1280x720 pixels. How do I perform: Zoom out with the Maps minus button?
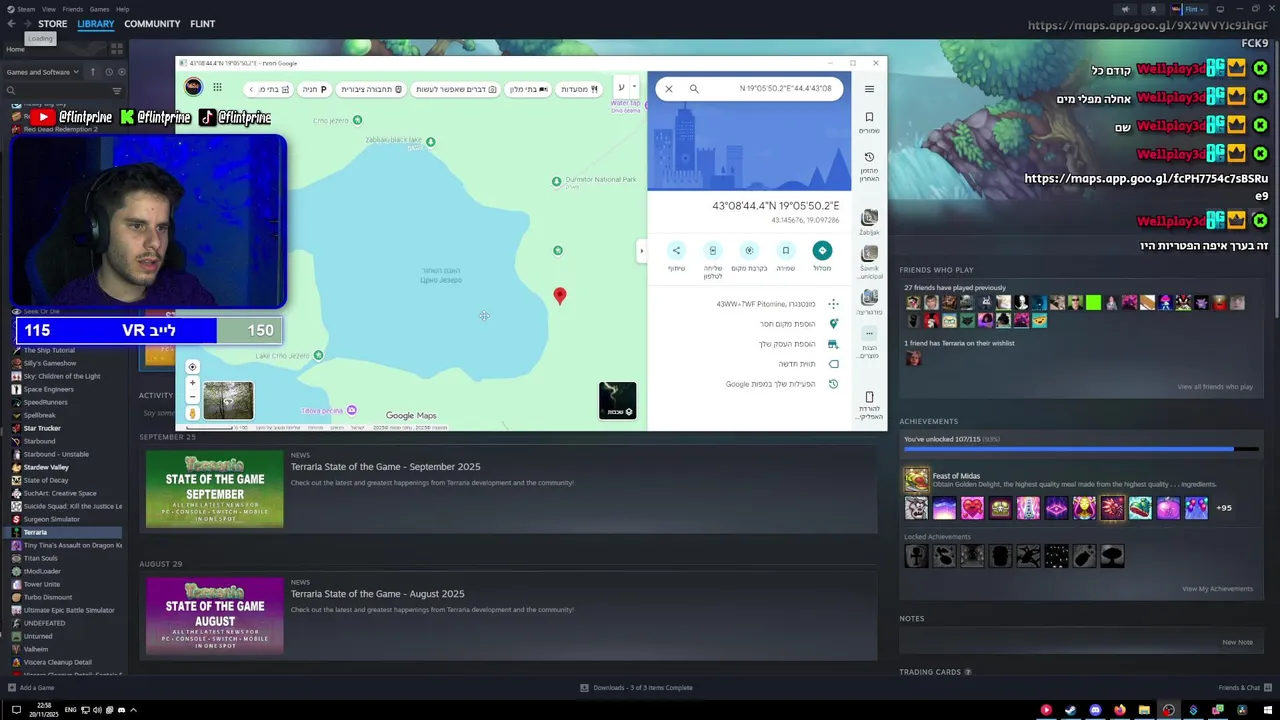(192, 397)
